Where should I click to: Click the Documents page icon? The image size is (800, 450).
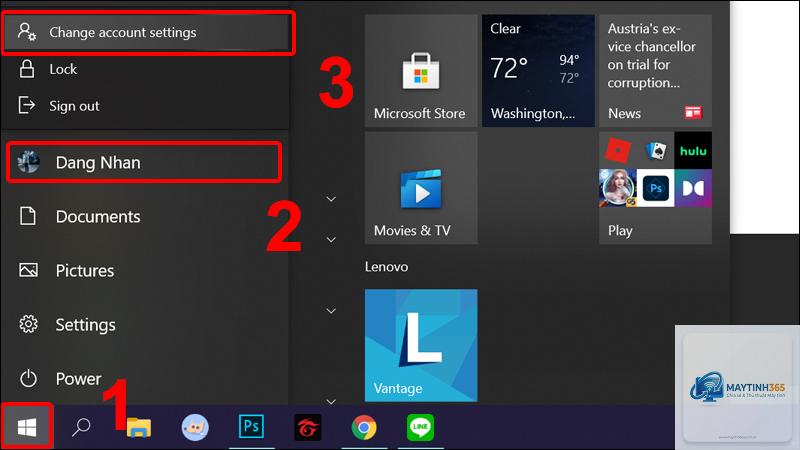point(28,216)
